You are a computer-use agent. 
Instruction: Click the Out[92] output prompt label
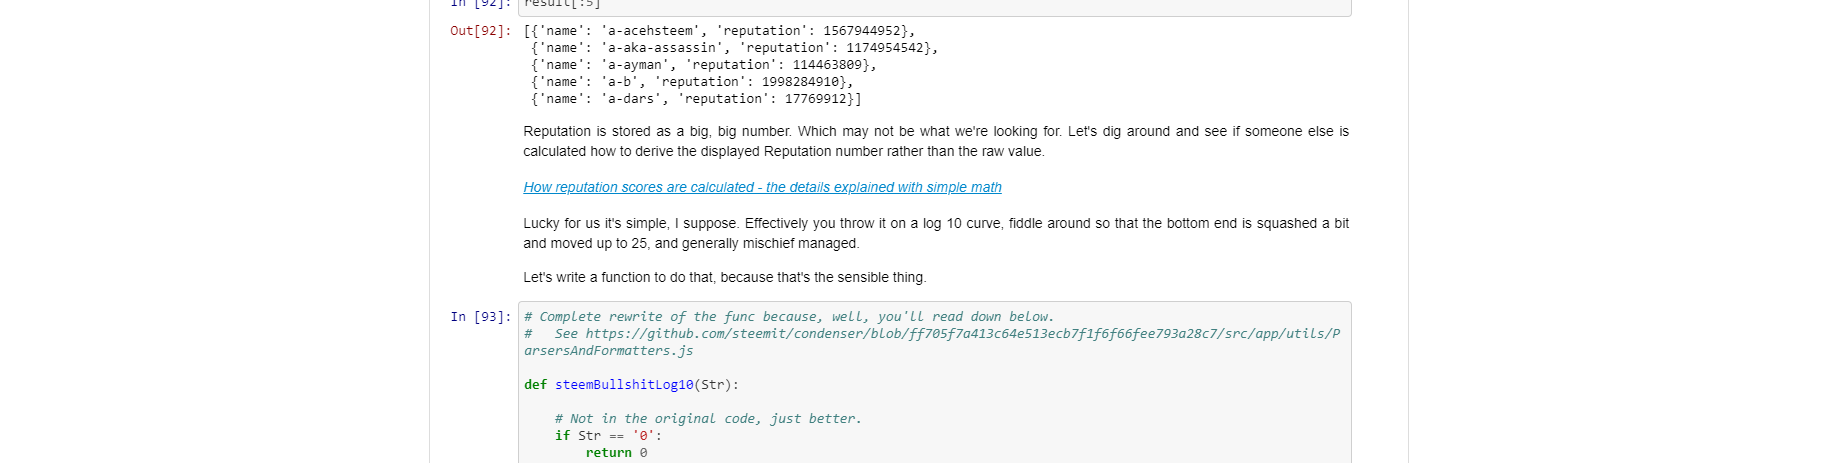tap(480, 31)
